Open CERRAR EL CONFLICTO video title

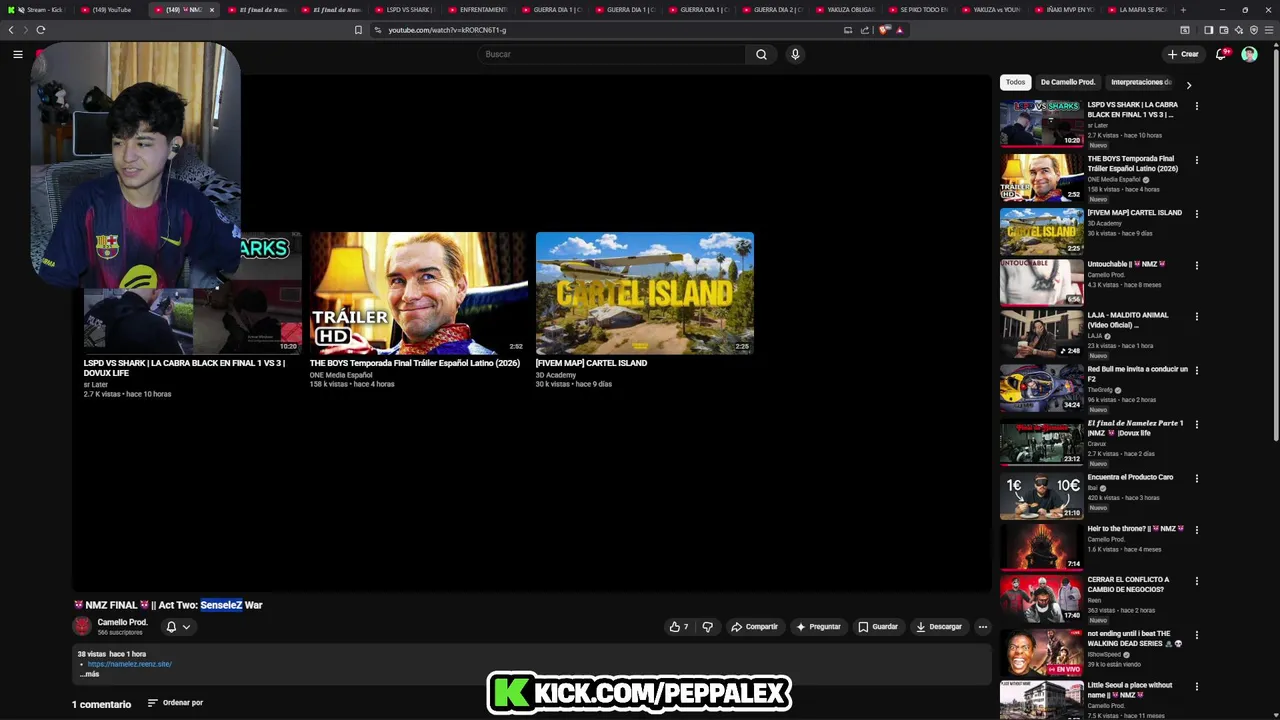point(1128,584)
